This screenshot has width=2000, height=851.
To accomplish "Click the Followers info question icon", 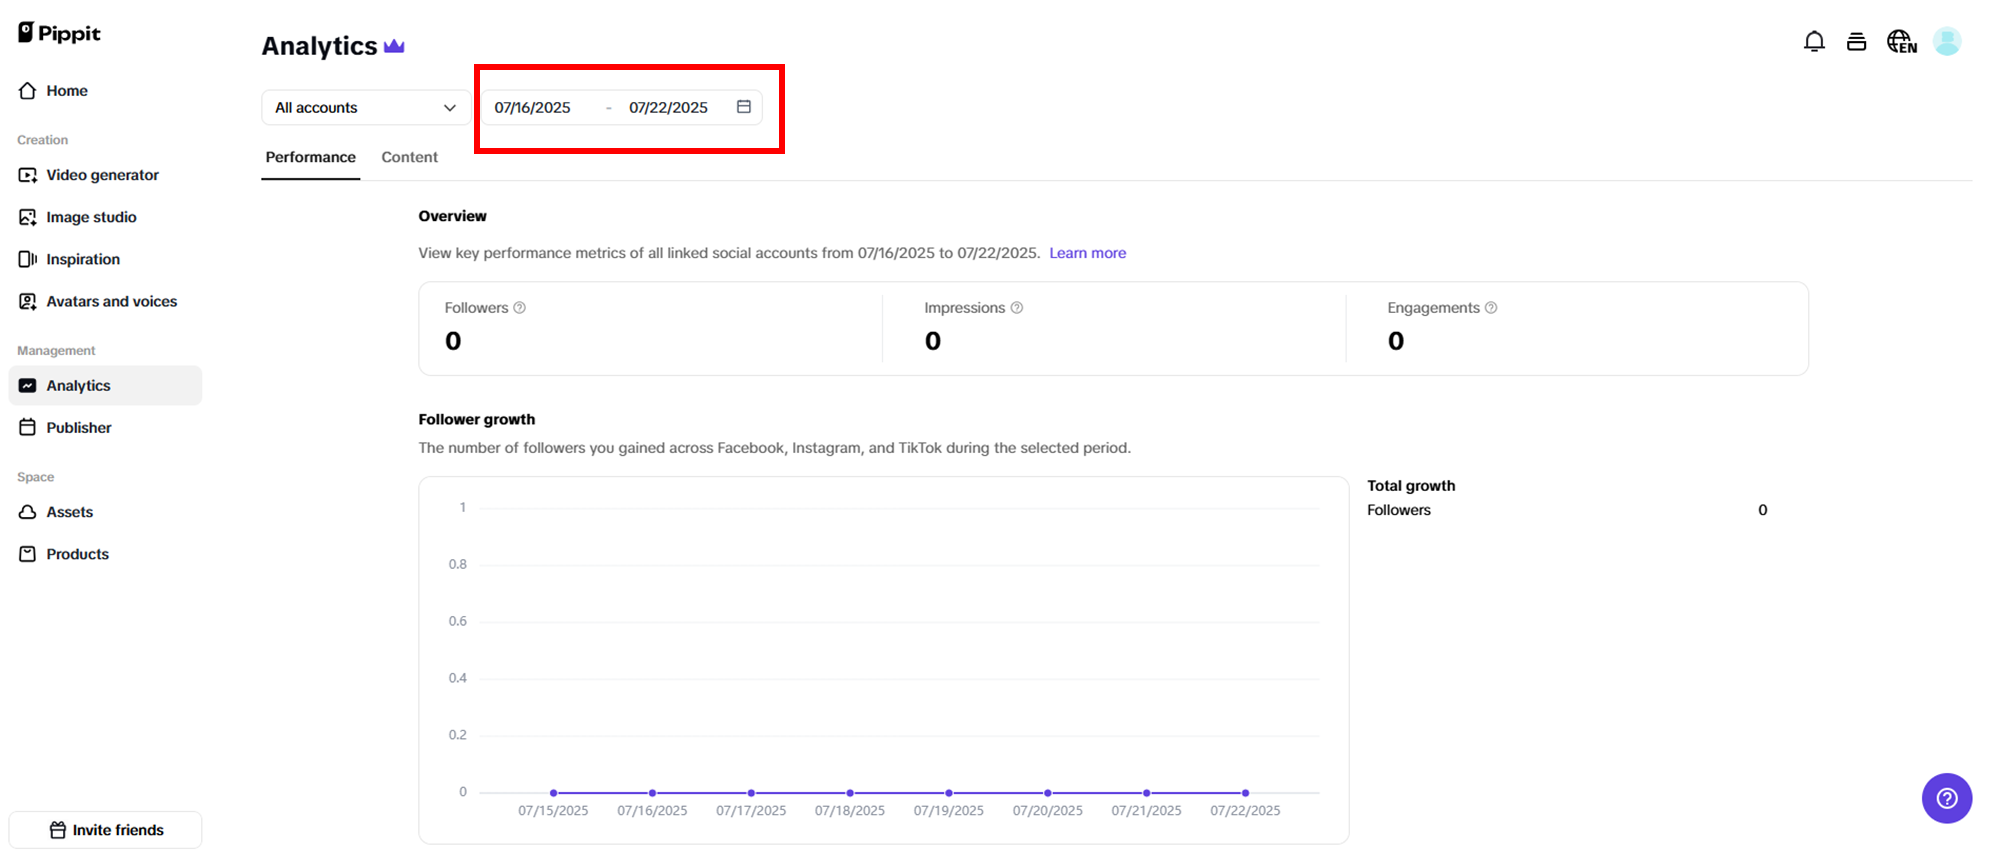I will [x=520, y=308].
